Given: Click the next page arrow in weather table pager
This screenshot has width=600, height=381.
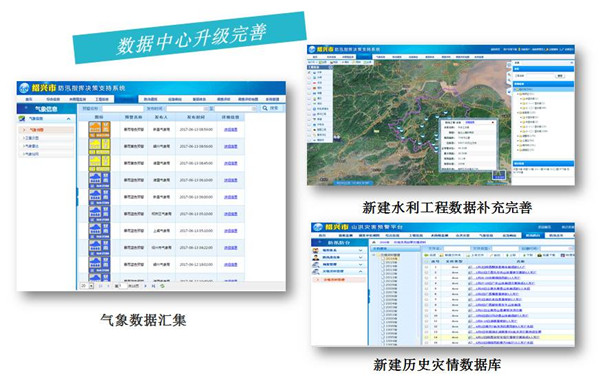Looking at the screenshot, I should pos(146,286).
